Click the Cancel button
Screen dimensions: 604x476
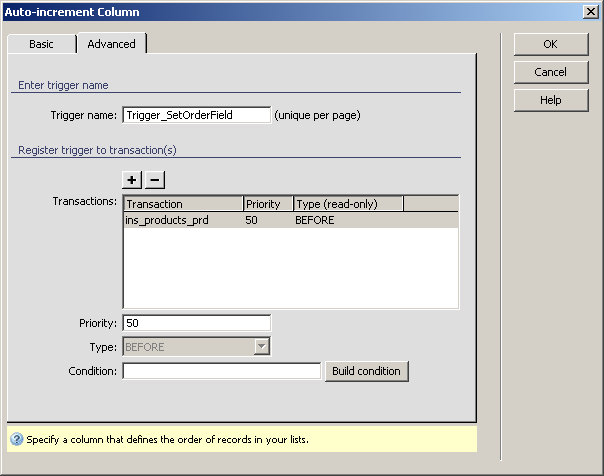(550, 72)
